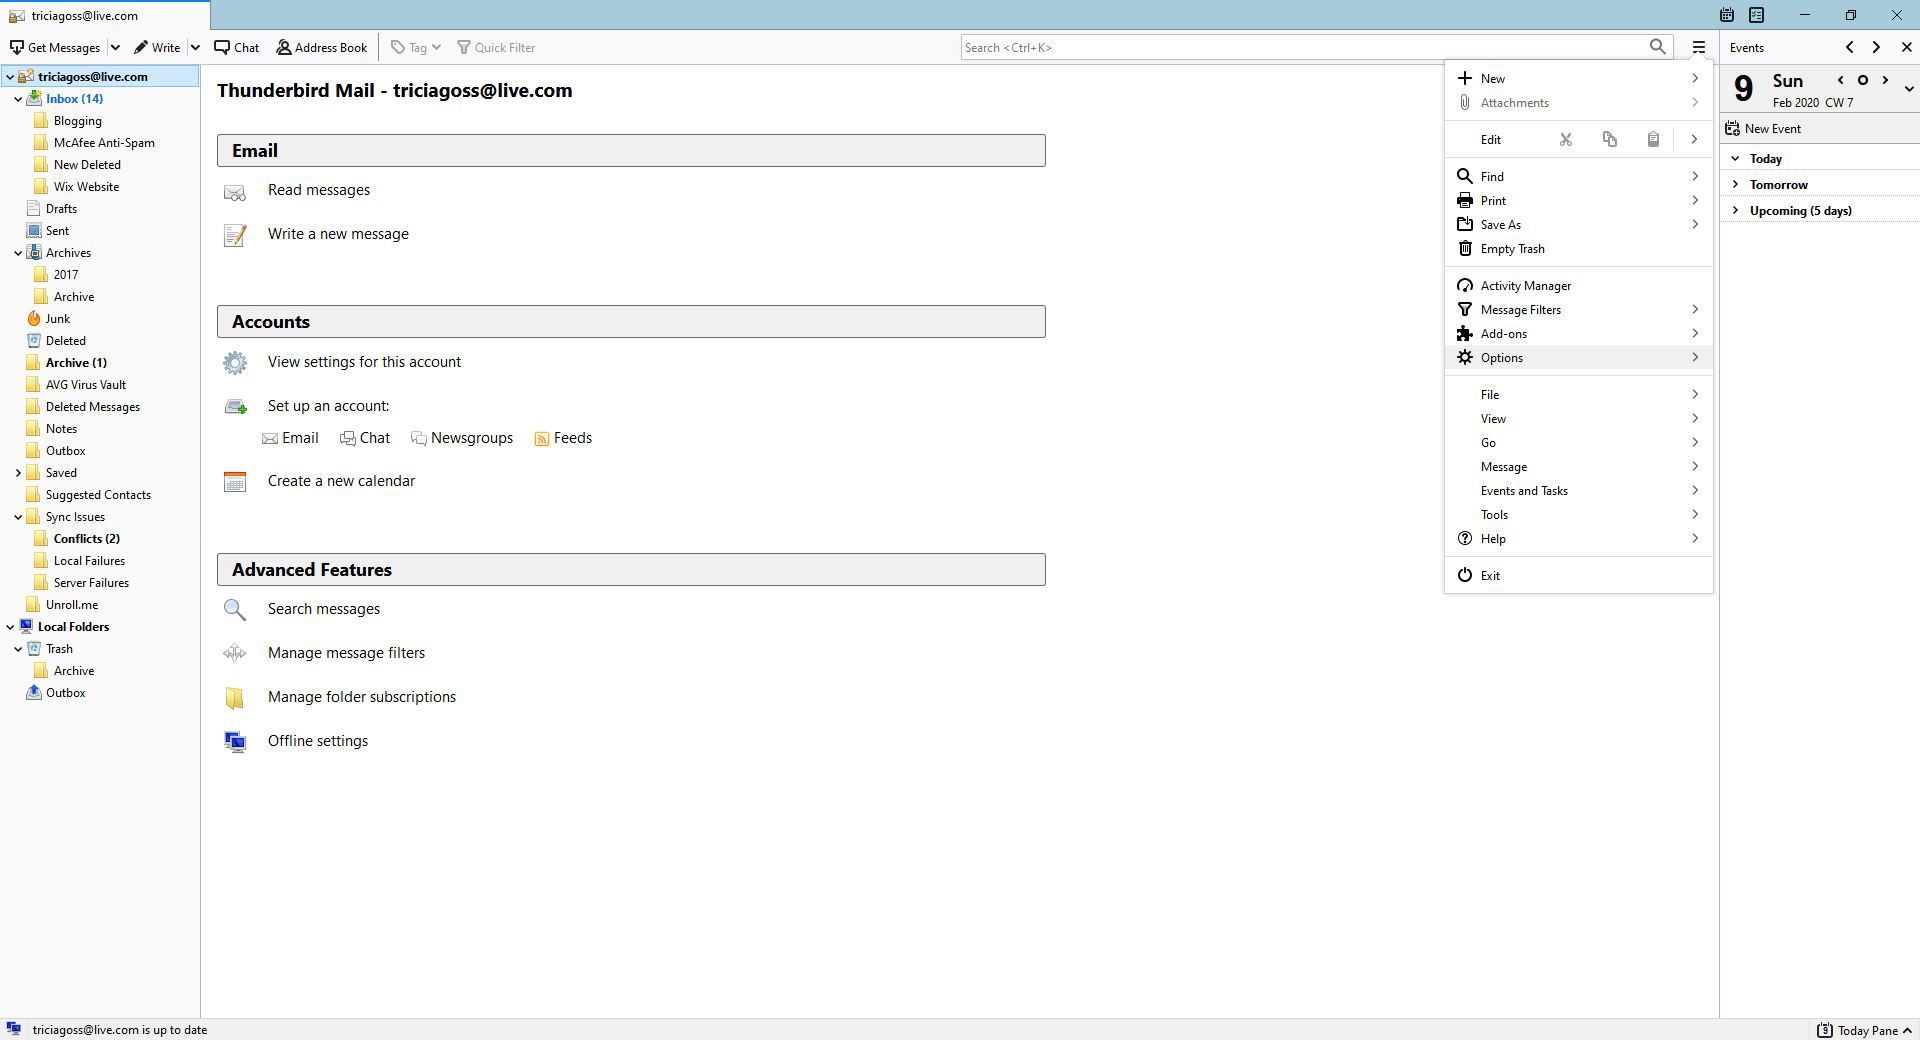Click Manage folder subscriptions
Image resolution: width=1920 pixels, height=1040 pixels.
[x=361, y=697]
